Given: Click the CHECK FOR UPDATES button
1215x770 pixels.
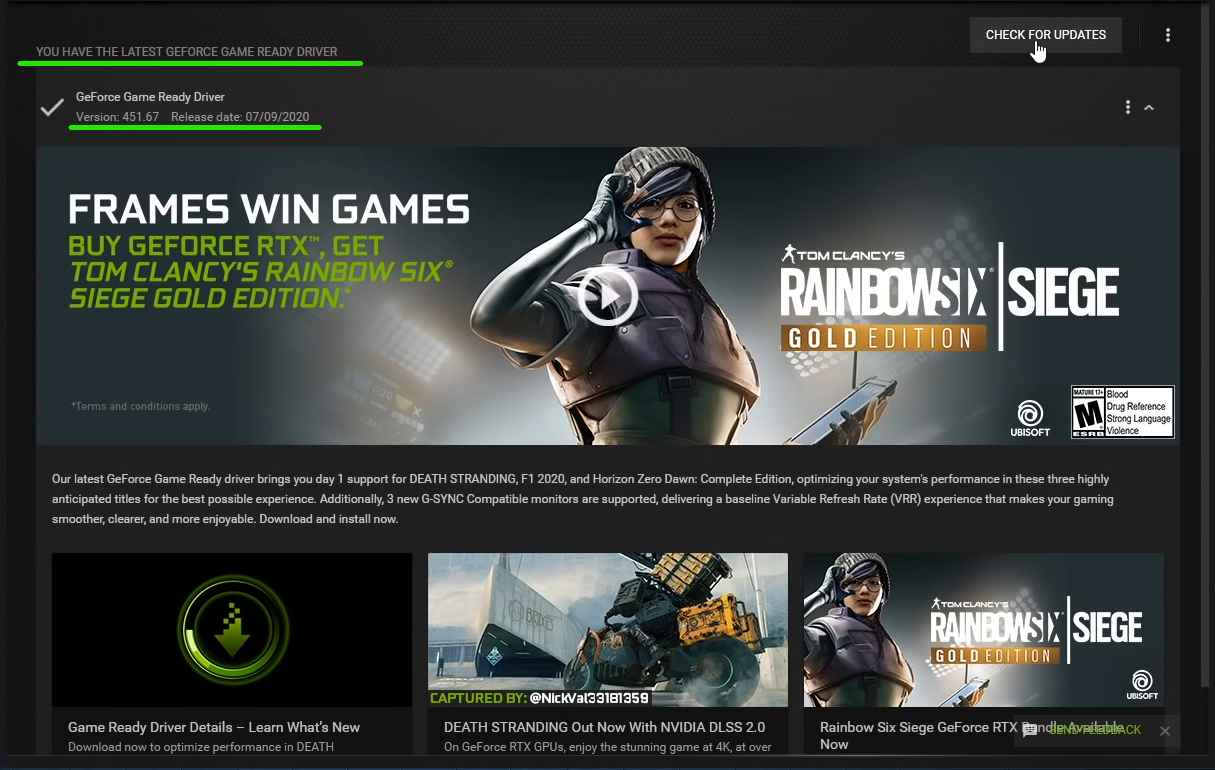Looking at the screenshot, I should (x=1046, y=35).
